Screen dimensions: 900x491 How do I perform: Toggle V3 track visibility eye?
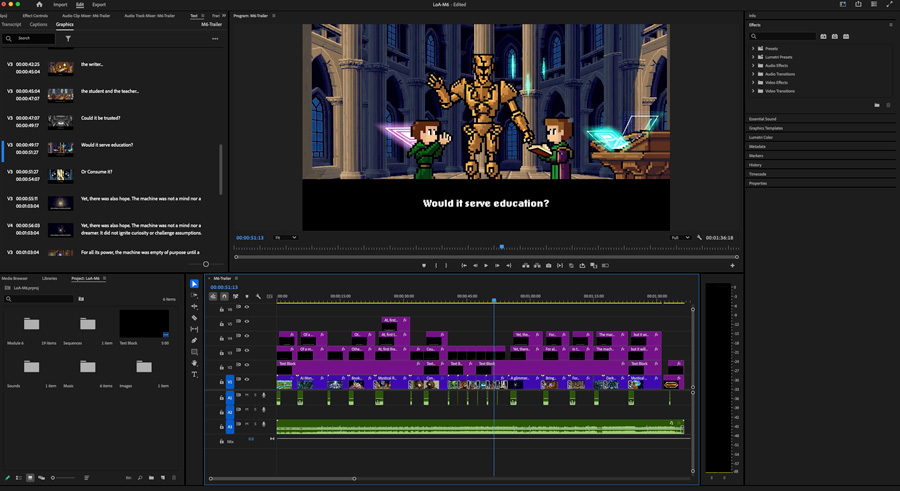click(247, 350)
